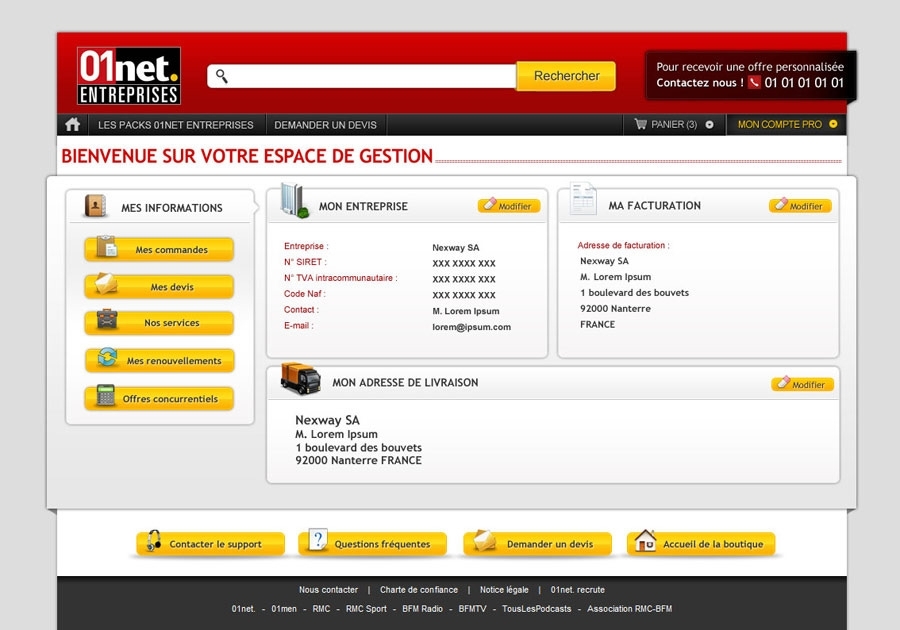Click the building icon beside Mon Entreprise
The width and height of the screenshot is (900, 630).
tap(295, 200)
